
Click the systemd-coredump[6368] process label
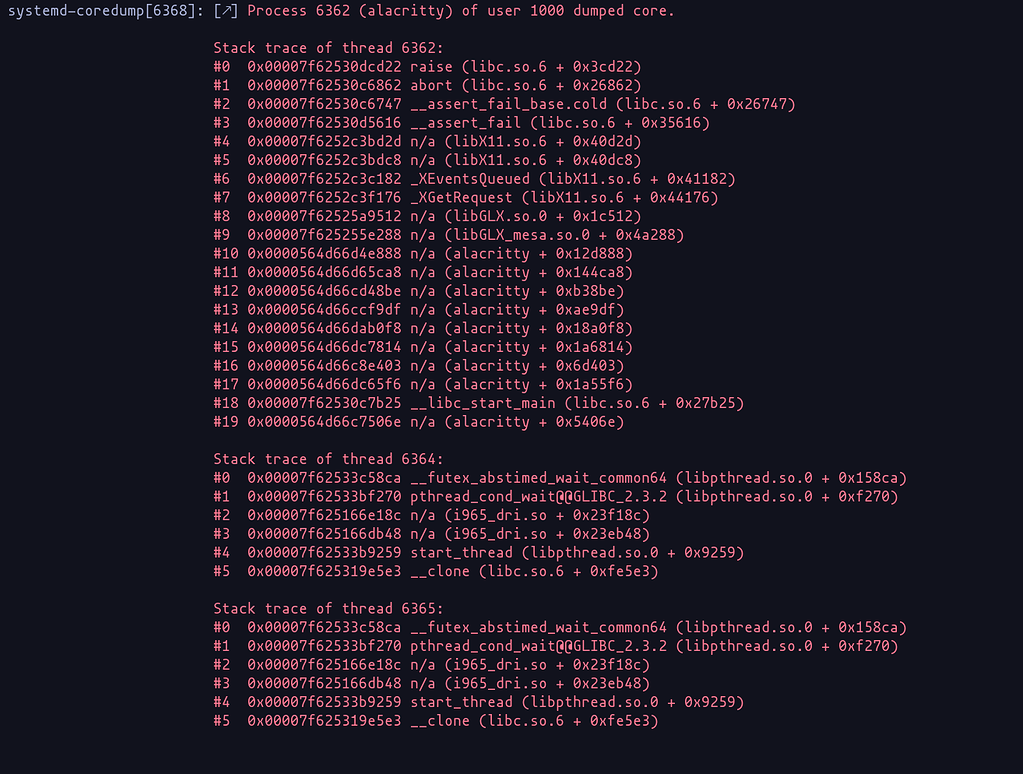pos(98,11)
